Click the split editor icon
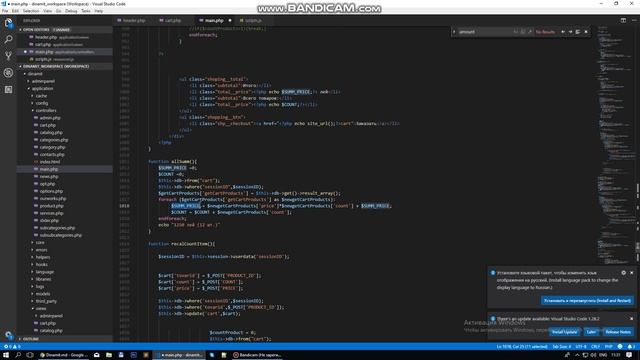 (x=623, y=20)
